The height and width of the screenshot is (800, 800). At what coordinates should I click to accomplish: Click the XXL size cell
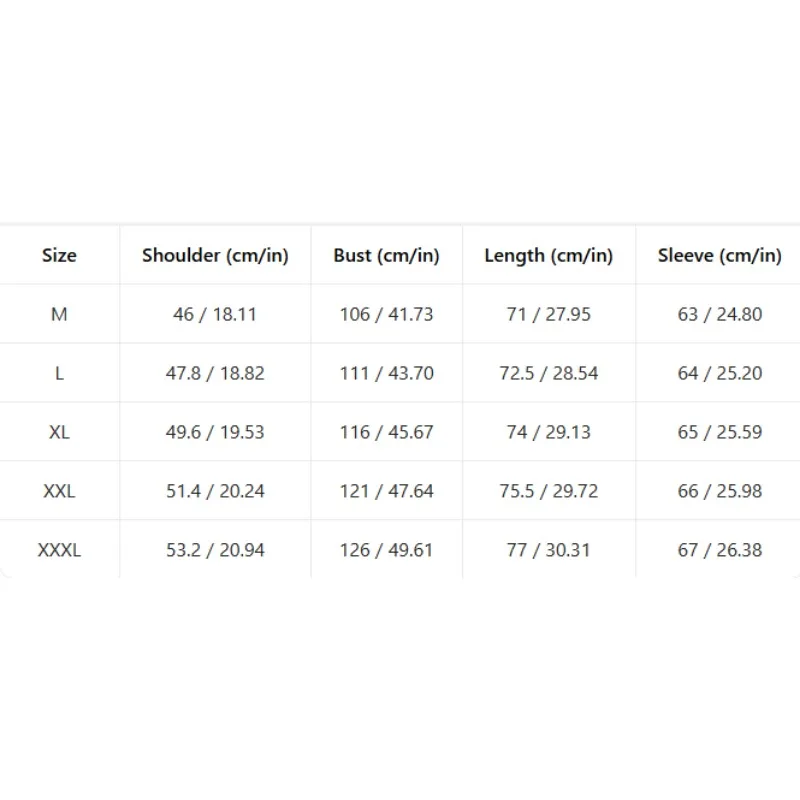tap(59, 491)
